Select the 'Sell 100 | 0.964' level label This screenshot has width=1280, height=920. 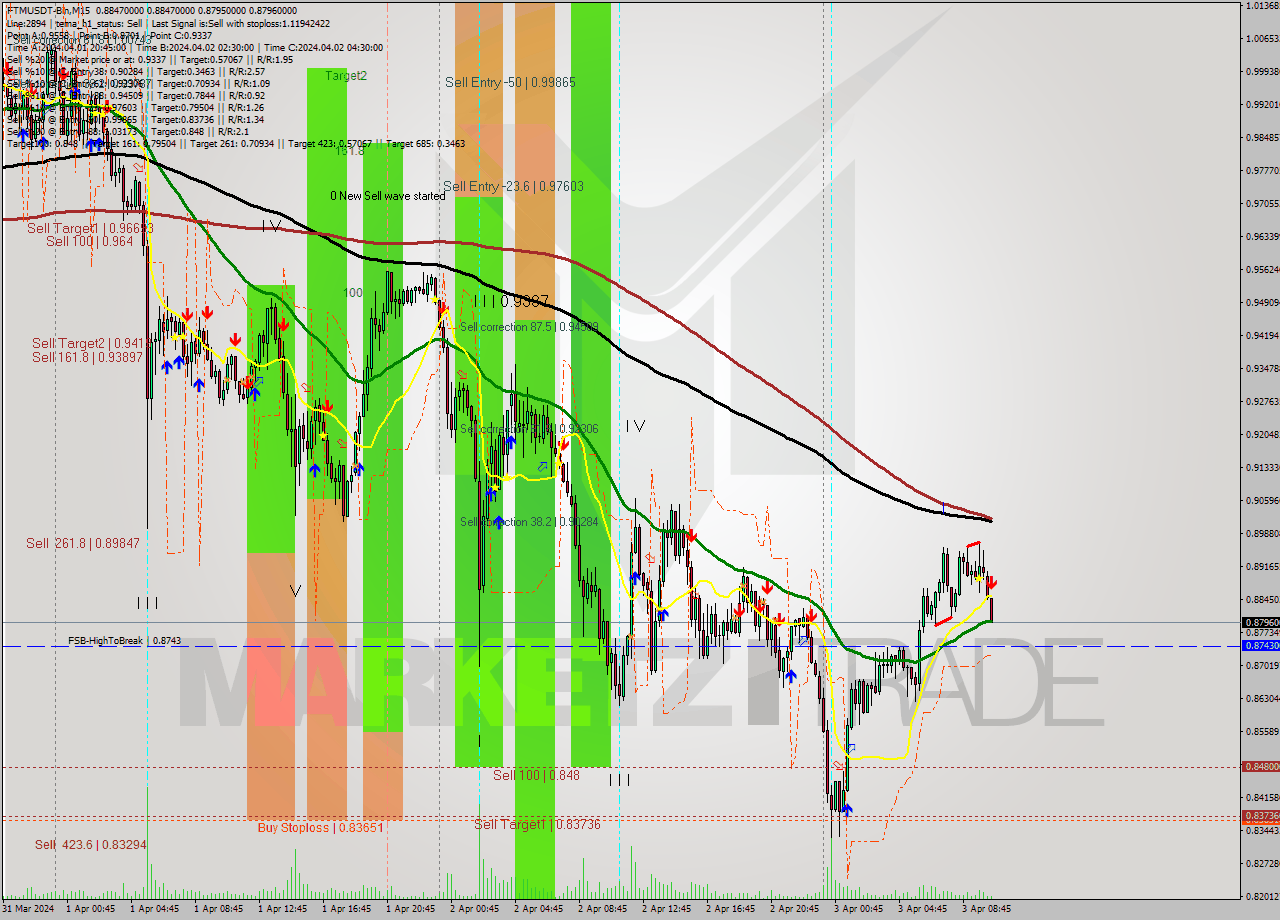89,241
